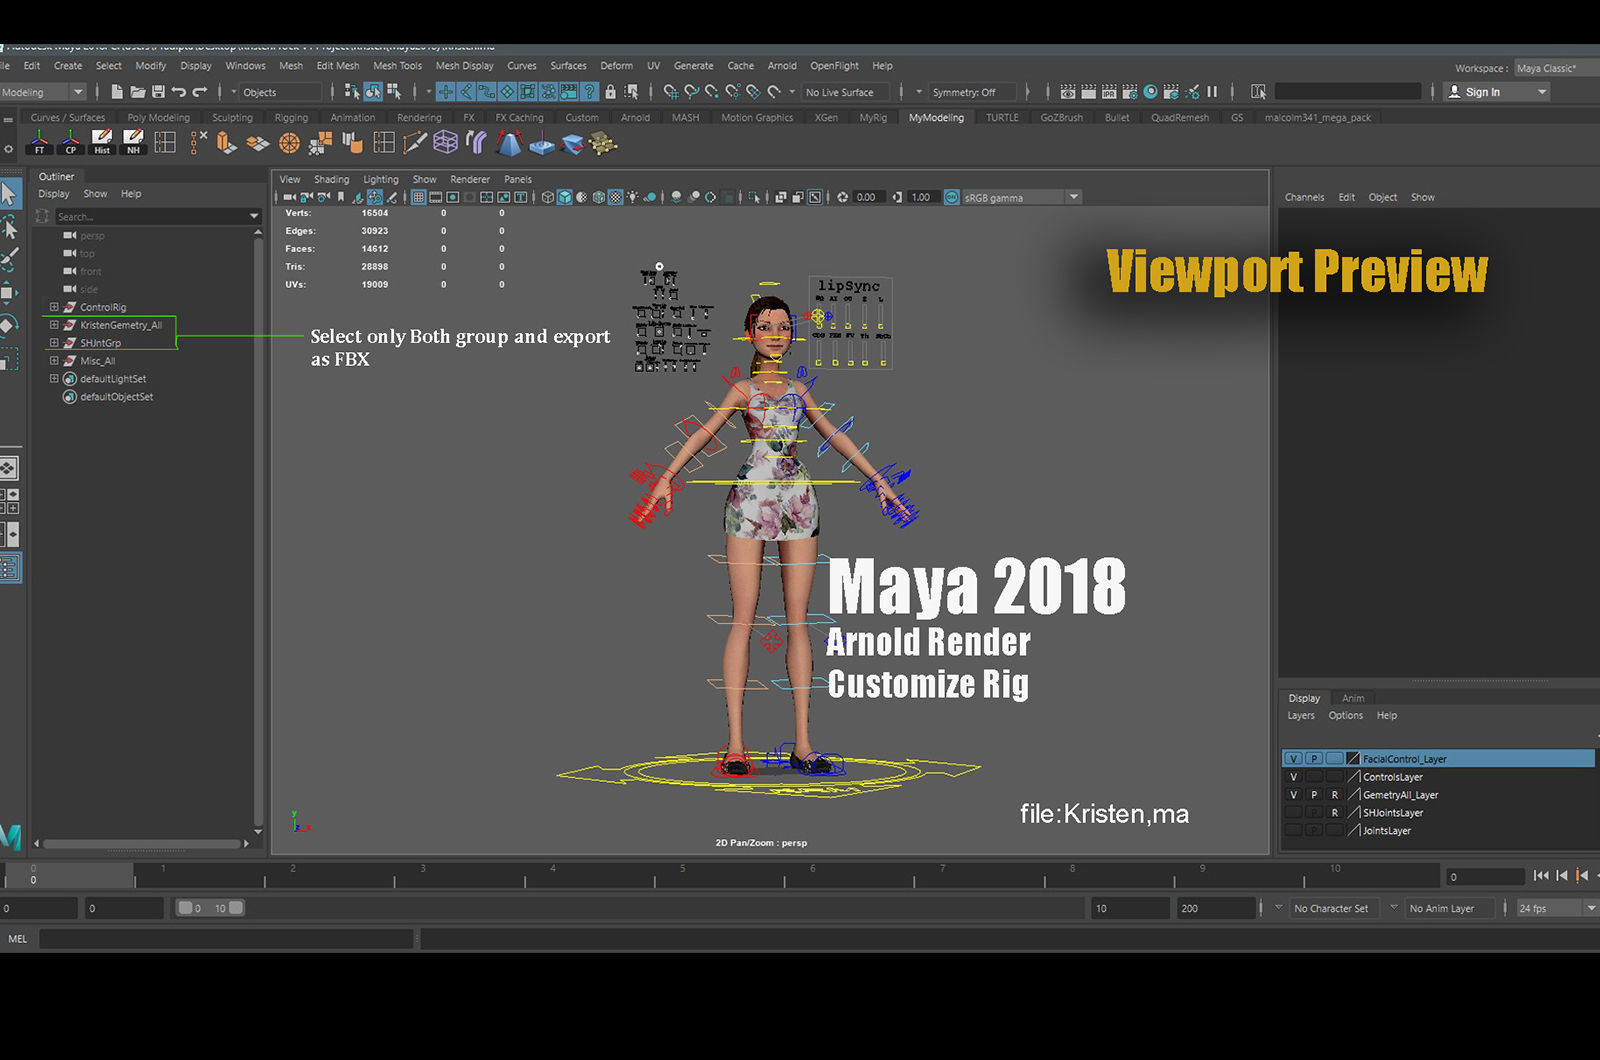Toggle R display type of SHJointsLayer
Viewport: 1600px width, 1060px height.
coord(1334,813)
